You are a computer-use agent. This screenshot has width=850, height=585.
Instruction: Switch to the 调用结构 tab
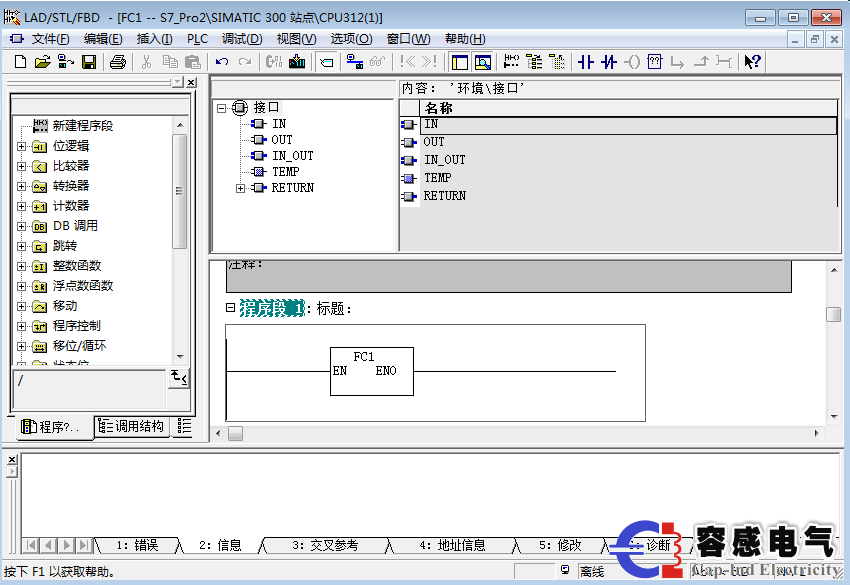coord(131,427)
